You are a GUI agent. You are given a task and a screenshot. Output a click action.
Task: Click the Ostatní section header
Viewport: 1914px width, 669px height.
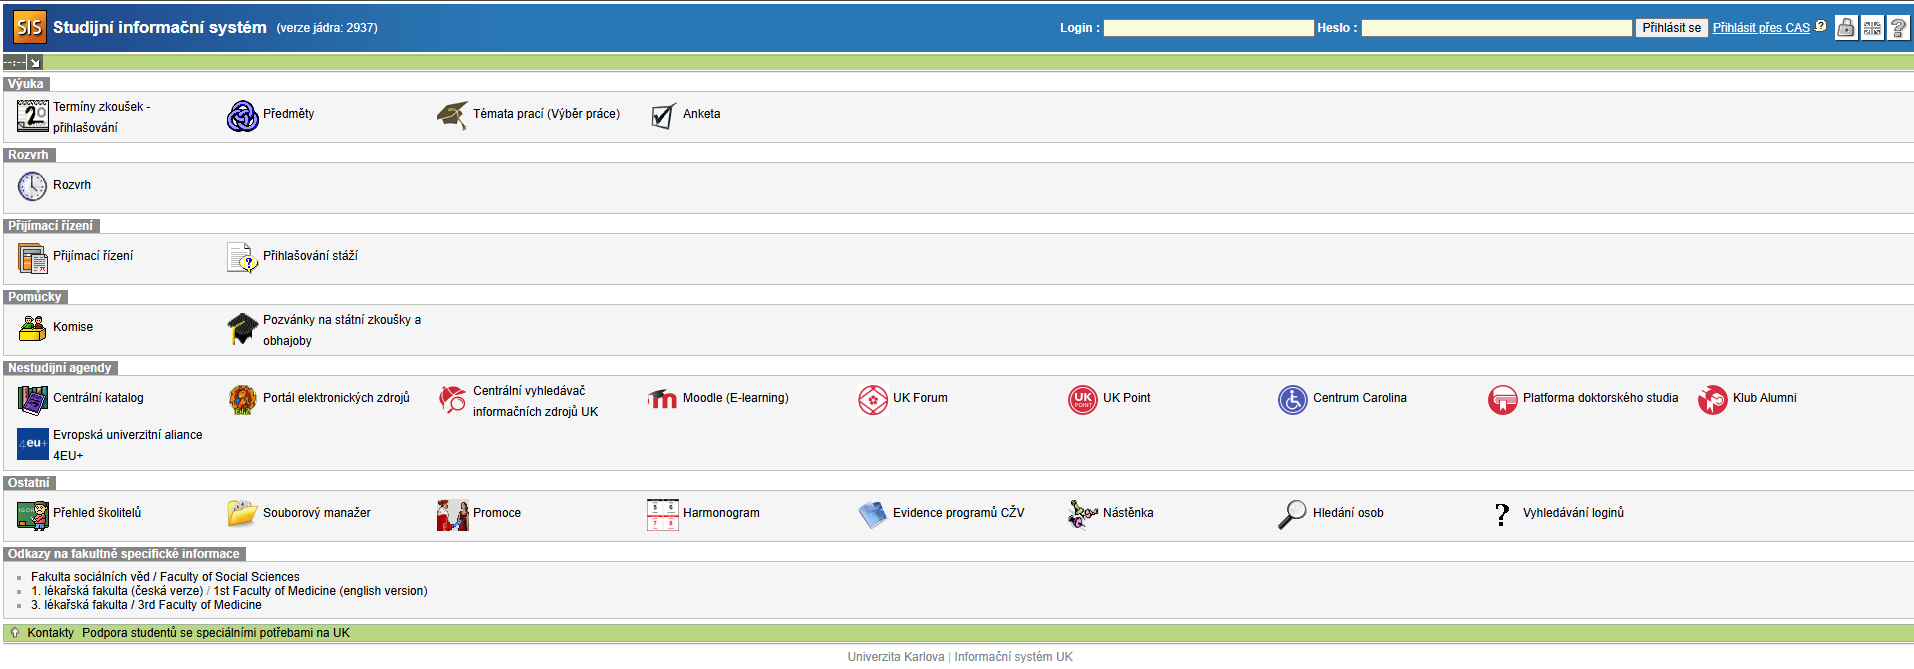tap(29, 483)
